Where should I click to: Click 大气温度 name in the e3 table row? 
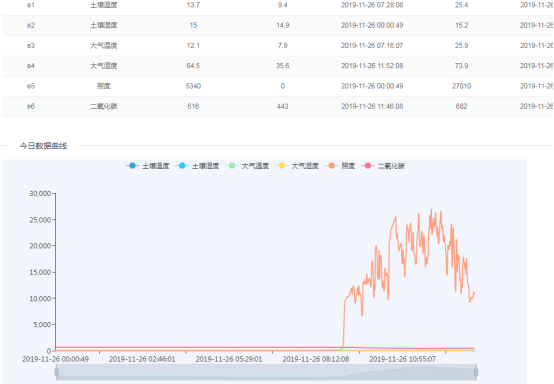coord(104,45)
